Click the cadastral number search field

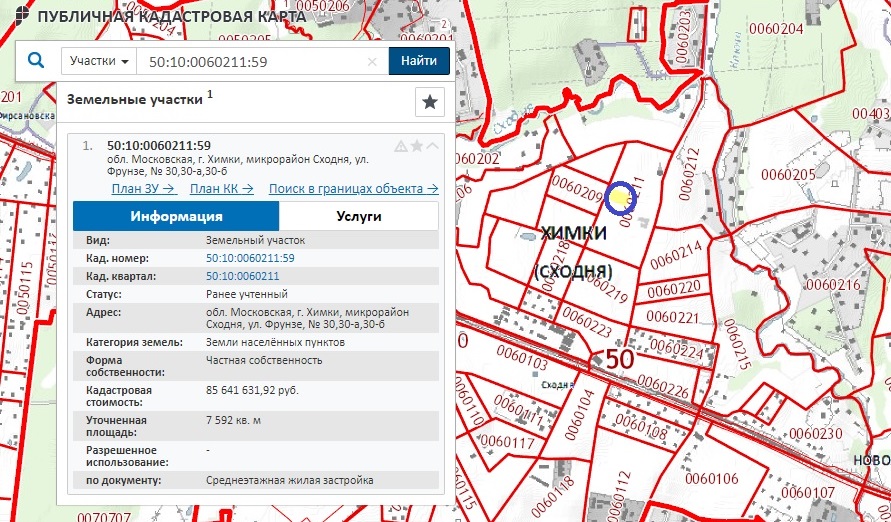250,61
